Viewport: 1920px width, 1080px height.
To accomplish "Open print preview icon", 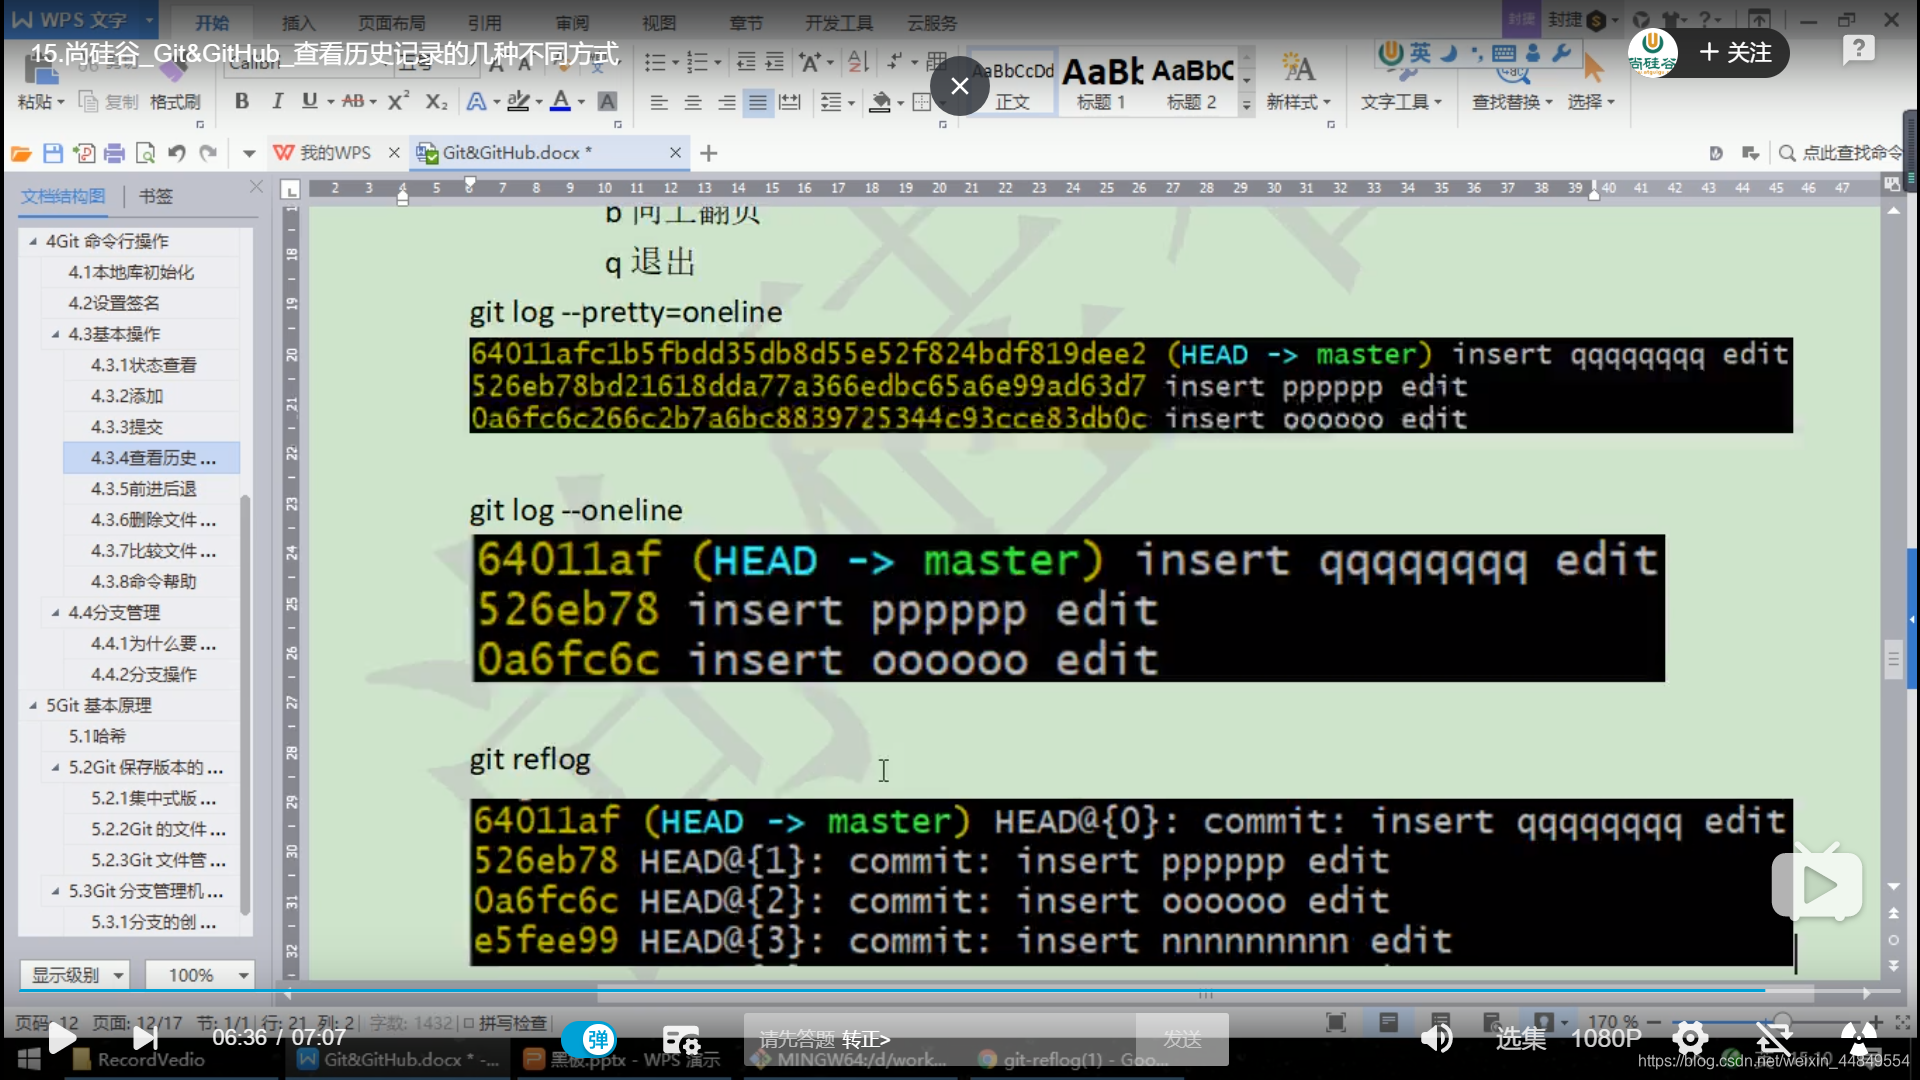I will (x=145, y=153).
